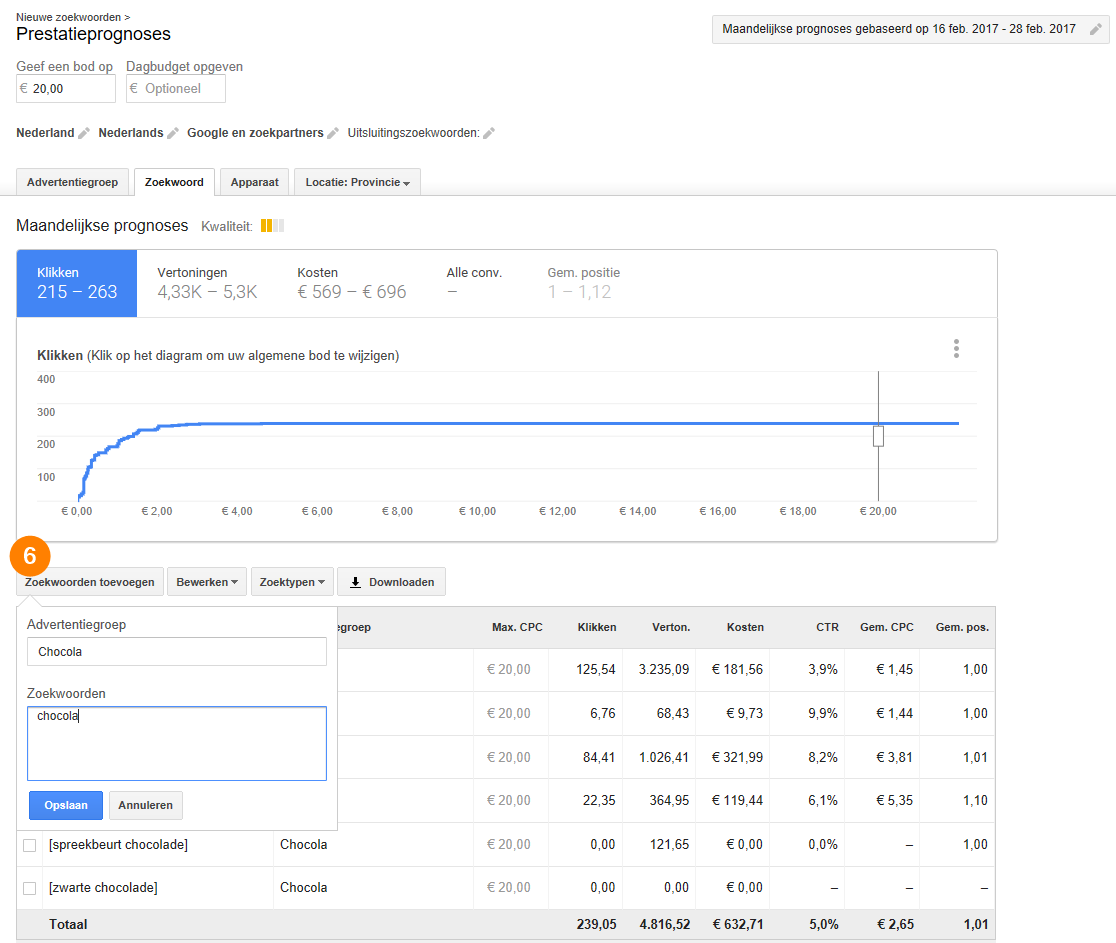This screenshot has height=943, width=1116.
Task: Edit the monthly forecast date range pencil
Action: (x=1095, y=29)
